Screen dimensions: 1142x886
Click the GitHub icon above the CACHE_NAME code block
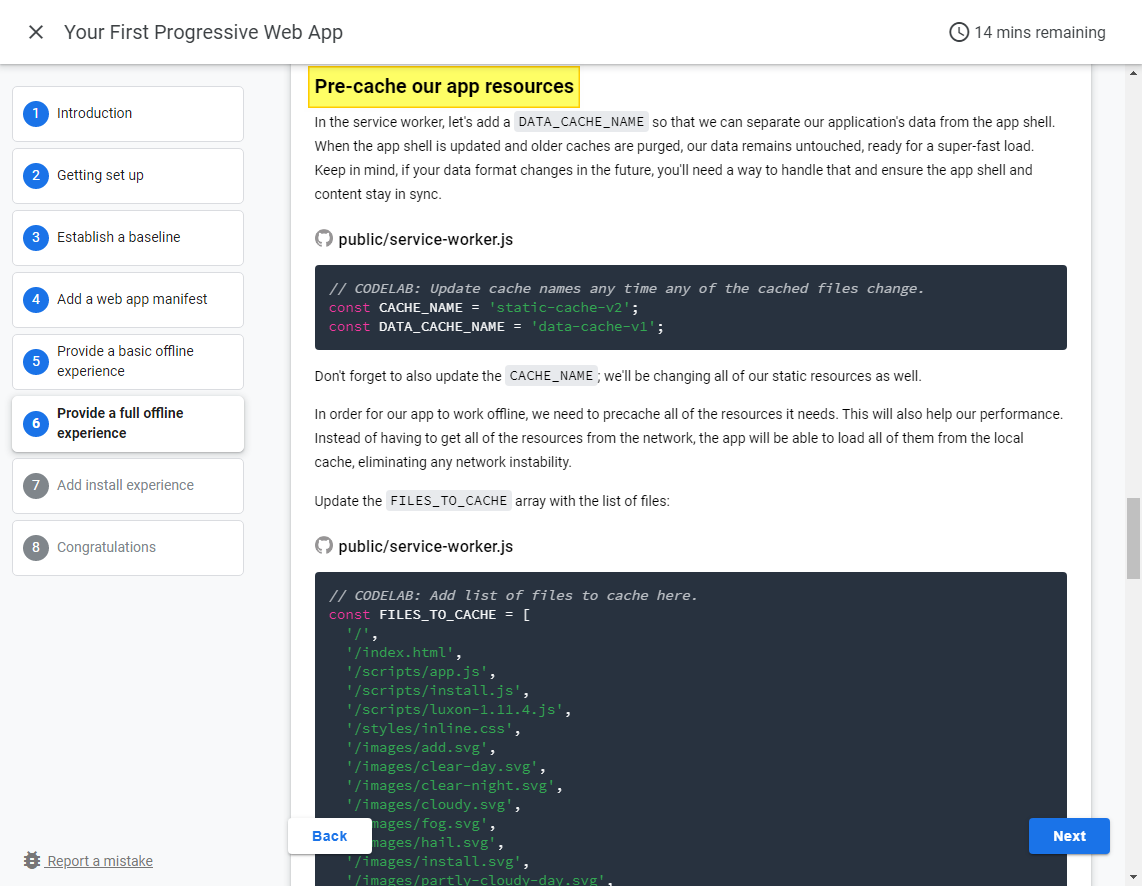pos(323,239)
